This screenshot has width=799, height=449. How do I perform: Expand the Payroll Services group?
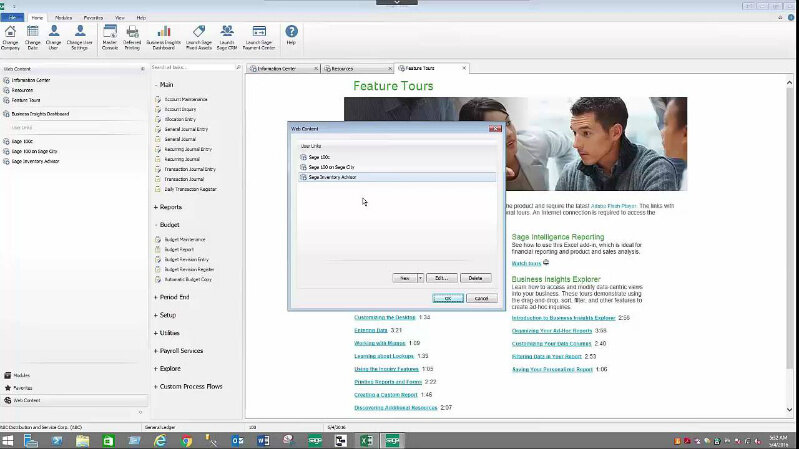[181, 351]
